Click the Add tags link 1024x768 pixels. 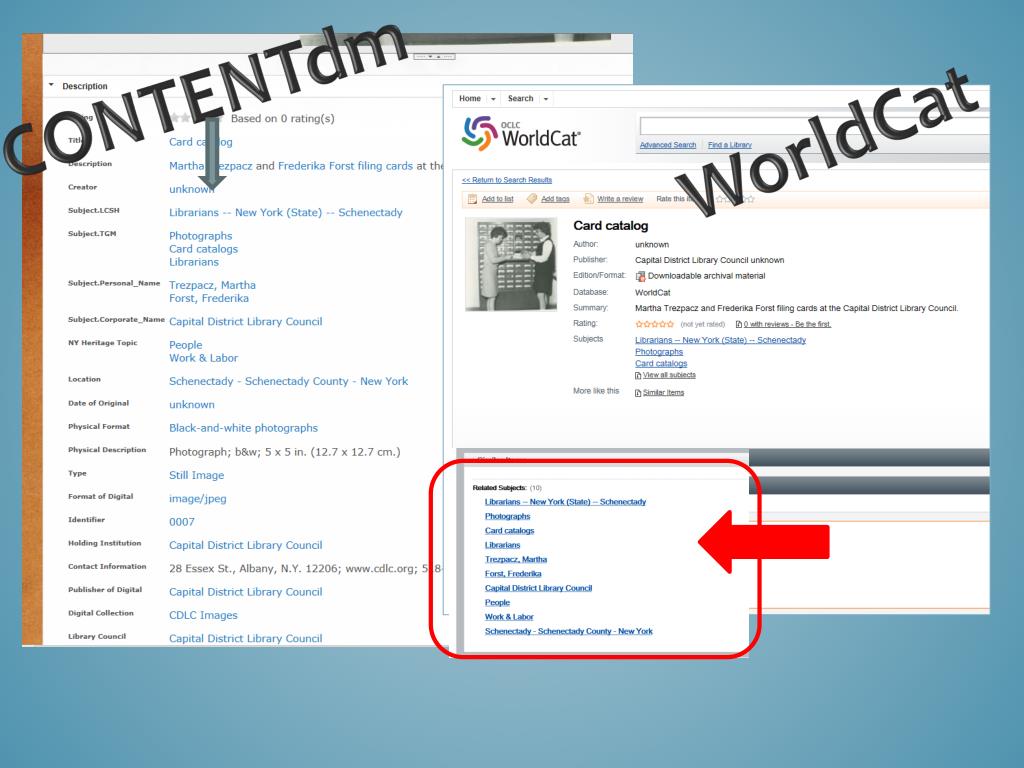tap(555, 199)
